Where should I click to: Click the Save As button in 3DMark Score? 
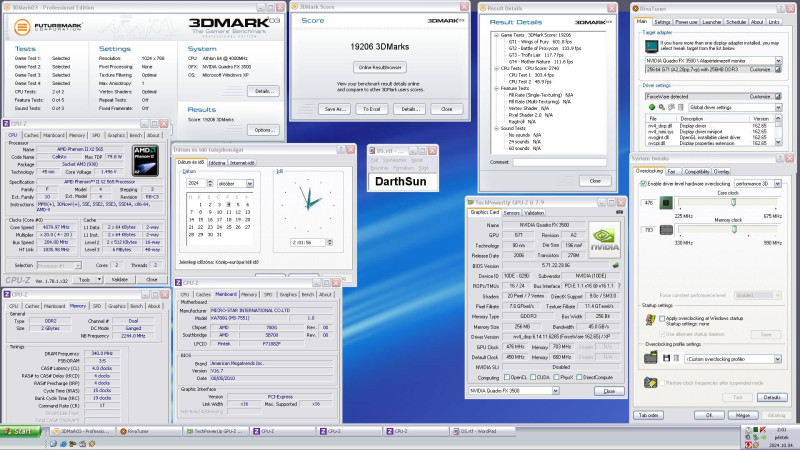point(335,109)
